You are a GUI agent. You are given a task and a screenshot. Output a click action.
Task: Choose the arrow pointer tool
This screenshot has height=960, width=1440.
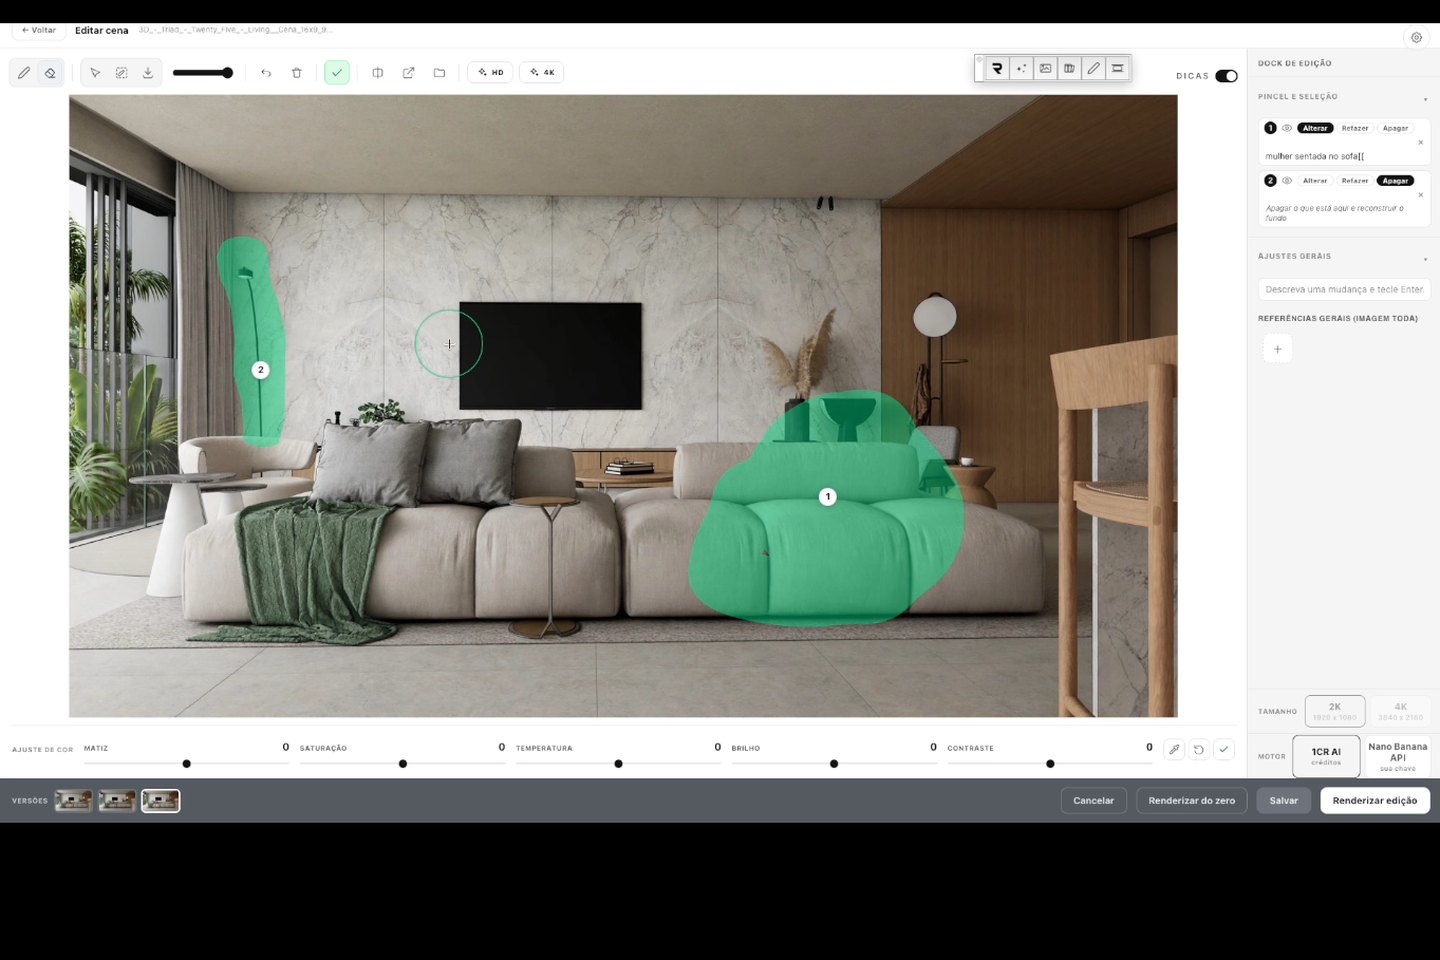pyautogui.click(x=95, y=73)
